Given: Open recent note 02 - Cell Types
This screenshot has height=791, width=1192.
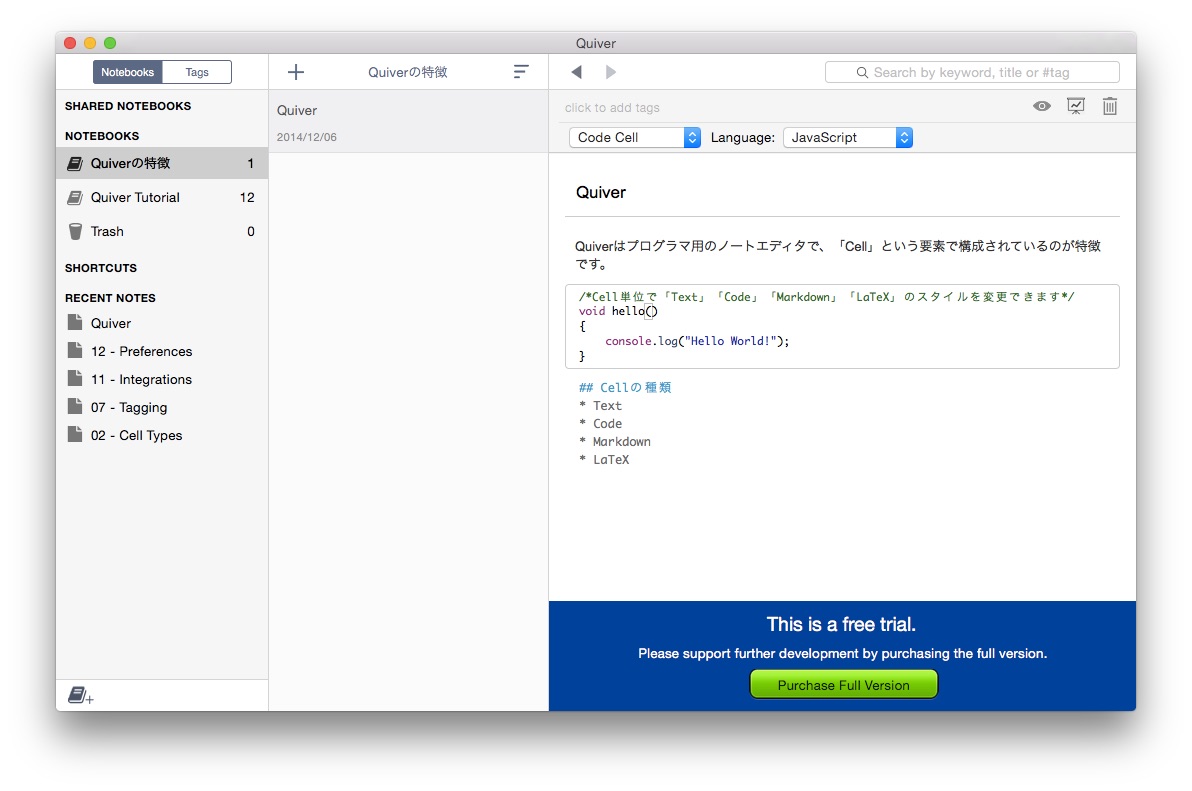Looking at the screenshot, I should click(x=137, y=435).
